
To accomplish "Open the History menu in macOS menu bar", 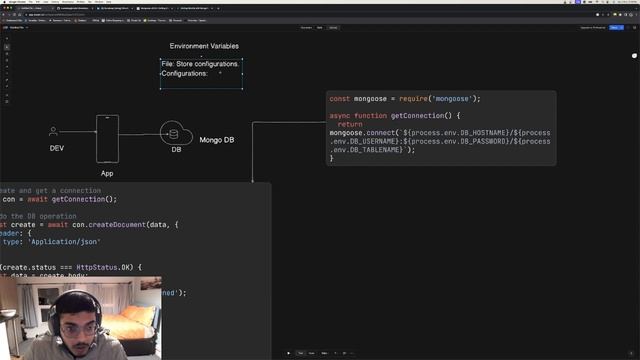I will pyautogui.click(x=55, y=2).
